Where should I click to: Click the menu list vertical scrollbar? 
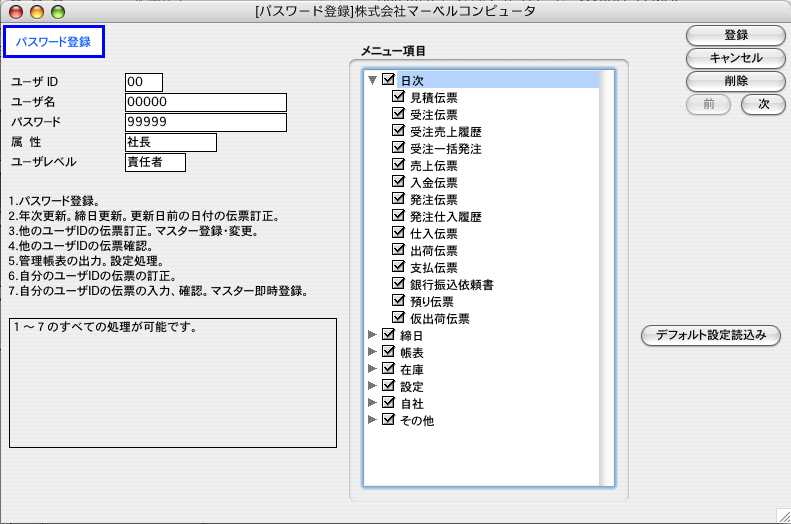(607, 278)
